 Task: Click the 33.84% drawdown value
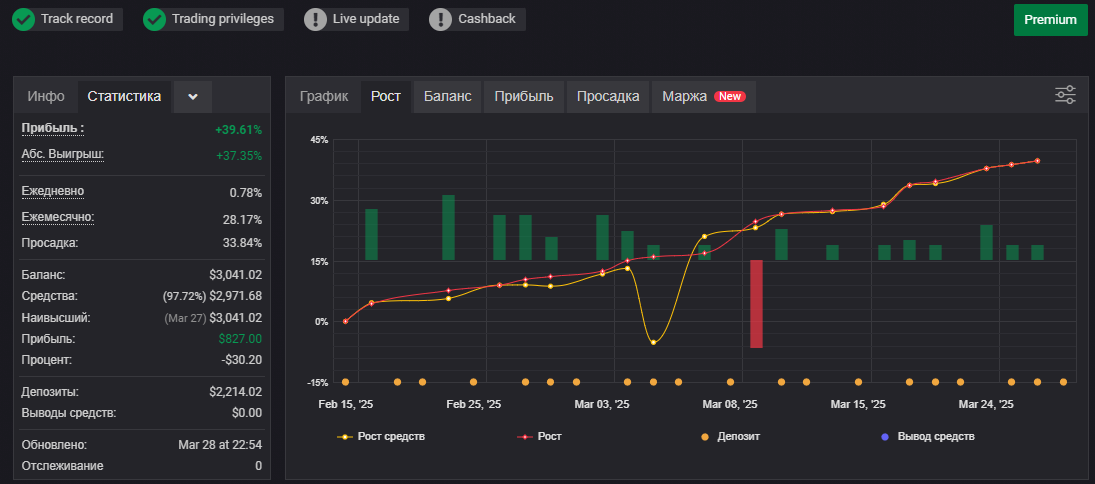point(242,243)
